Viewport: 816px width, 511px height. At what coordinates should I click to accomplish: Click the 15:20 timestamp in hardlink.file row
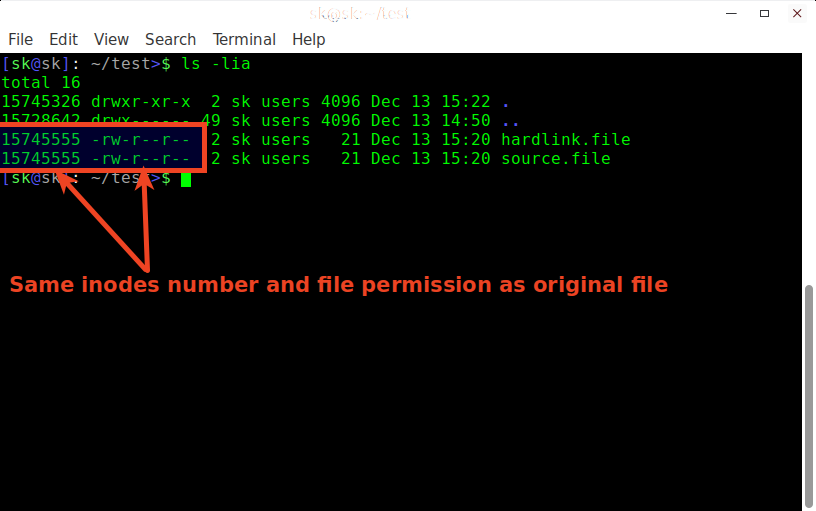coord(466,139)
